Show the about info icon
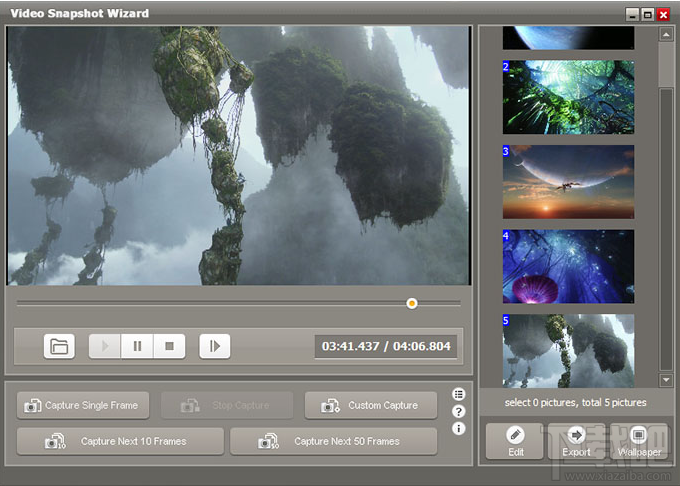The height and width of the screenshot is (486, 680). [458, 429]
